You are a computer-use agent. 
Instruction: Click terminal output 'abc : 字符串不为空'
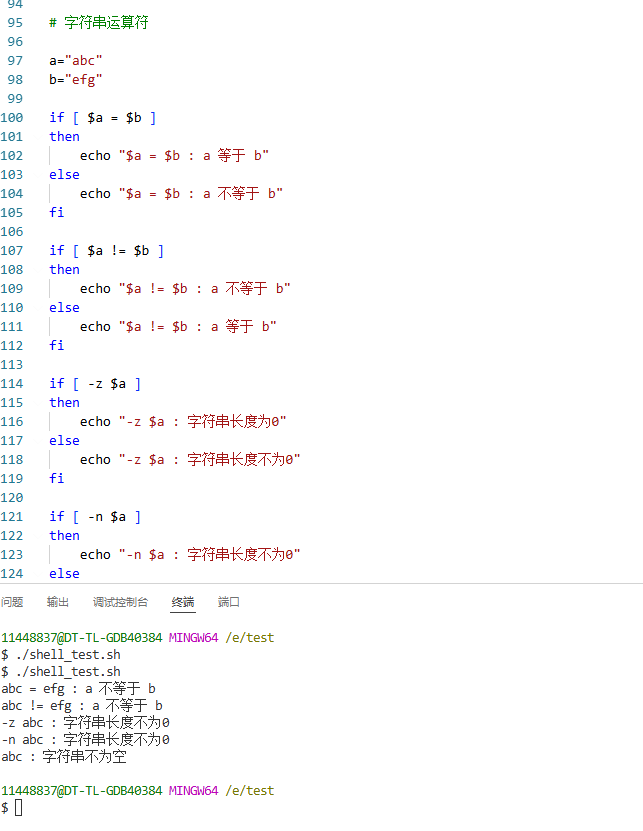click(x=64, y=757)
